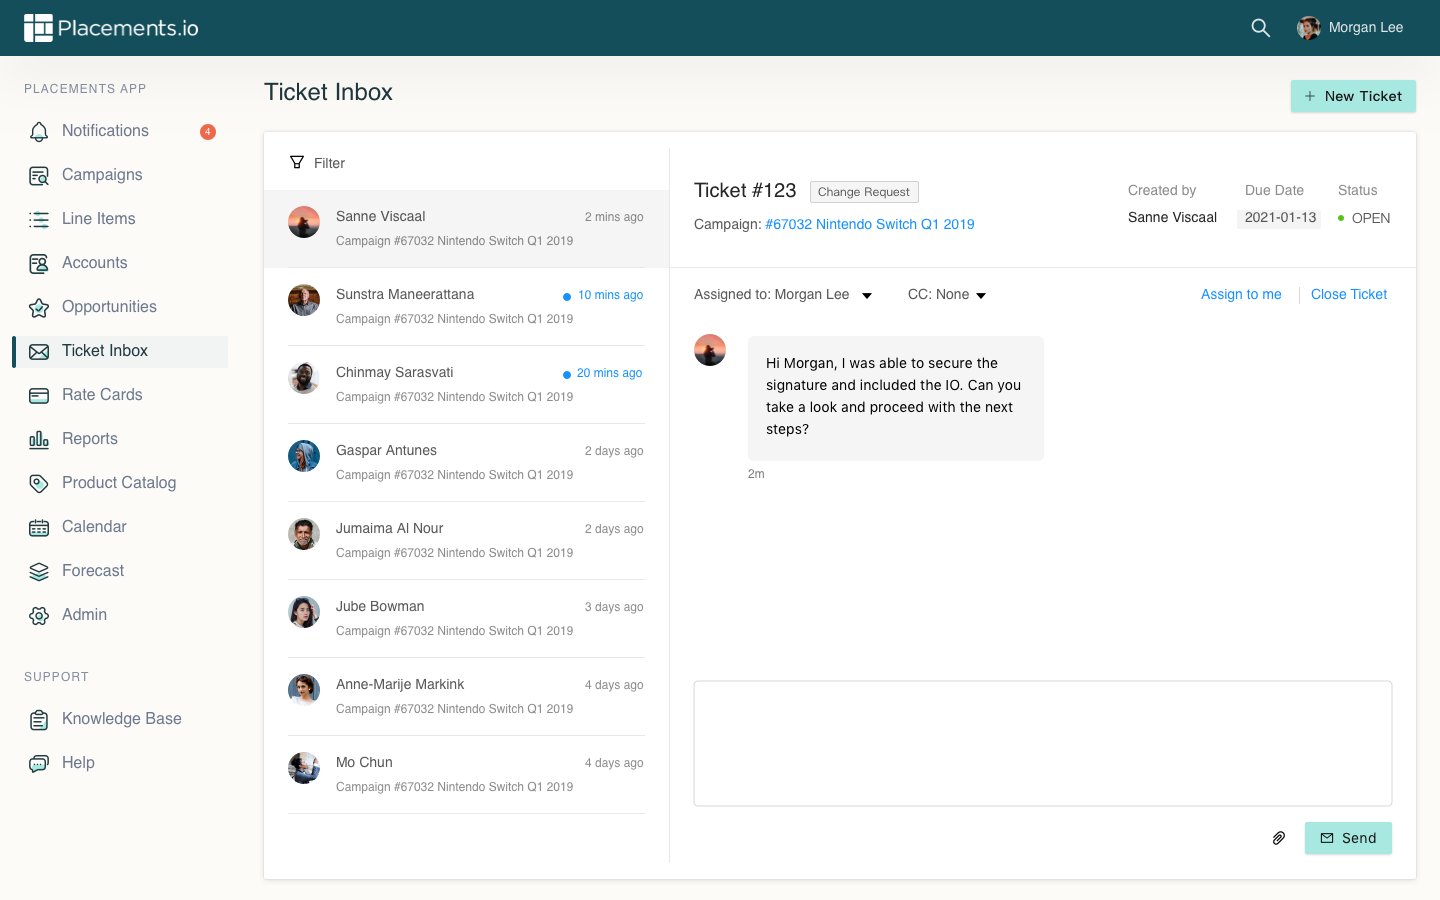This screenshot has width=1440, height=900.
Task: Click the Admin gear icon
Action: [x=39, y=615]
